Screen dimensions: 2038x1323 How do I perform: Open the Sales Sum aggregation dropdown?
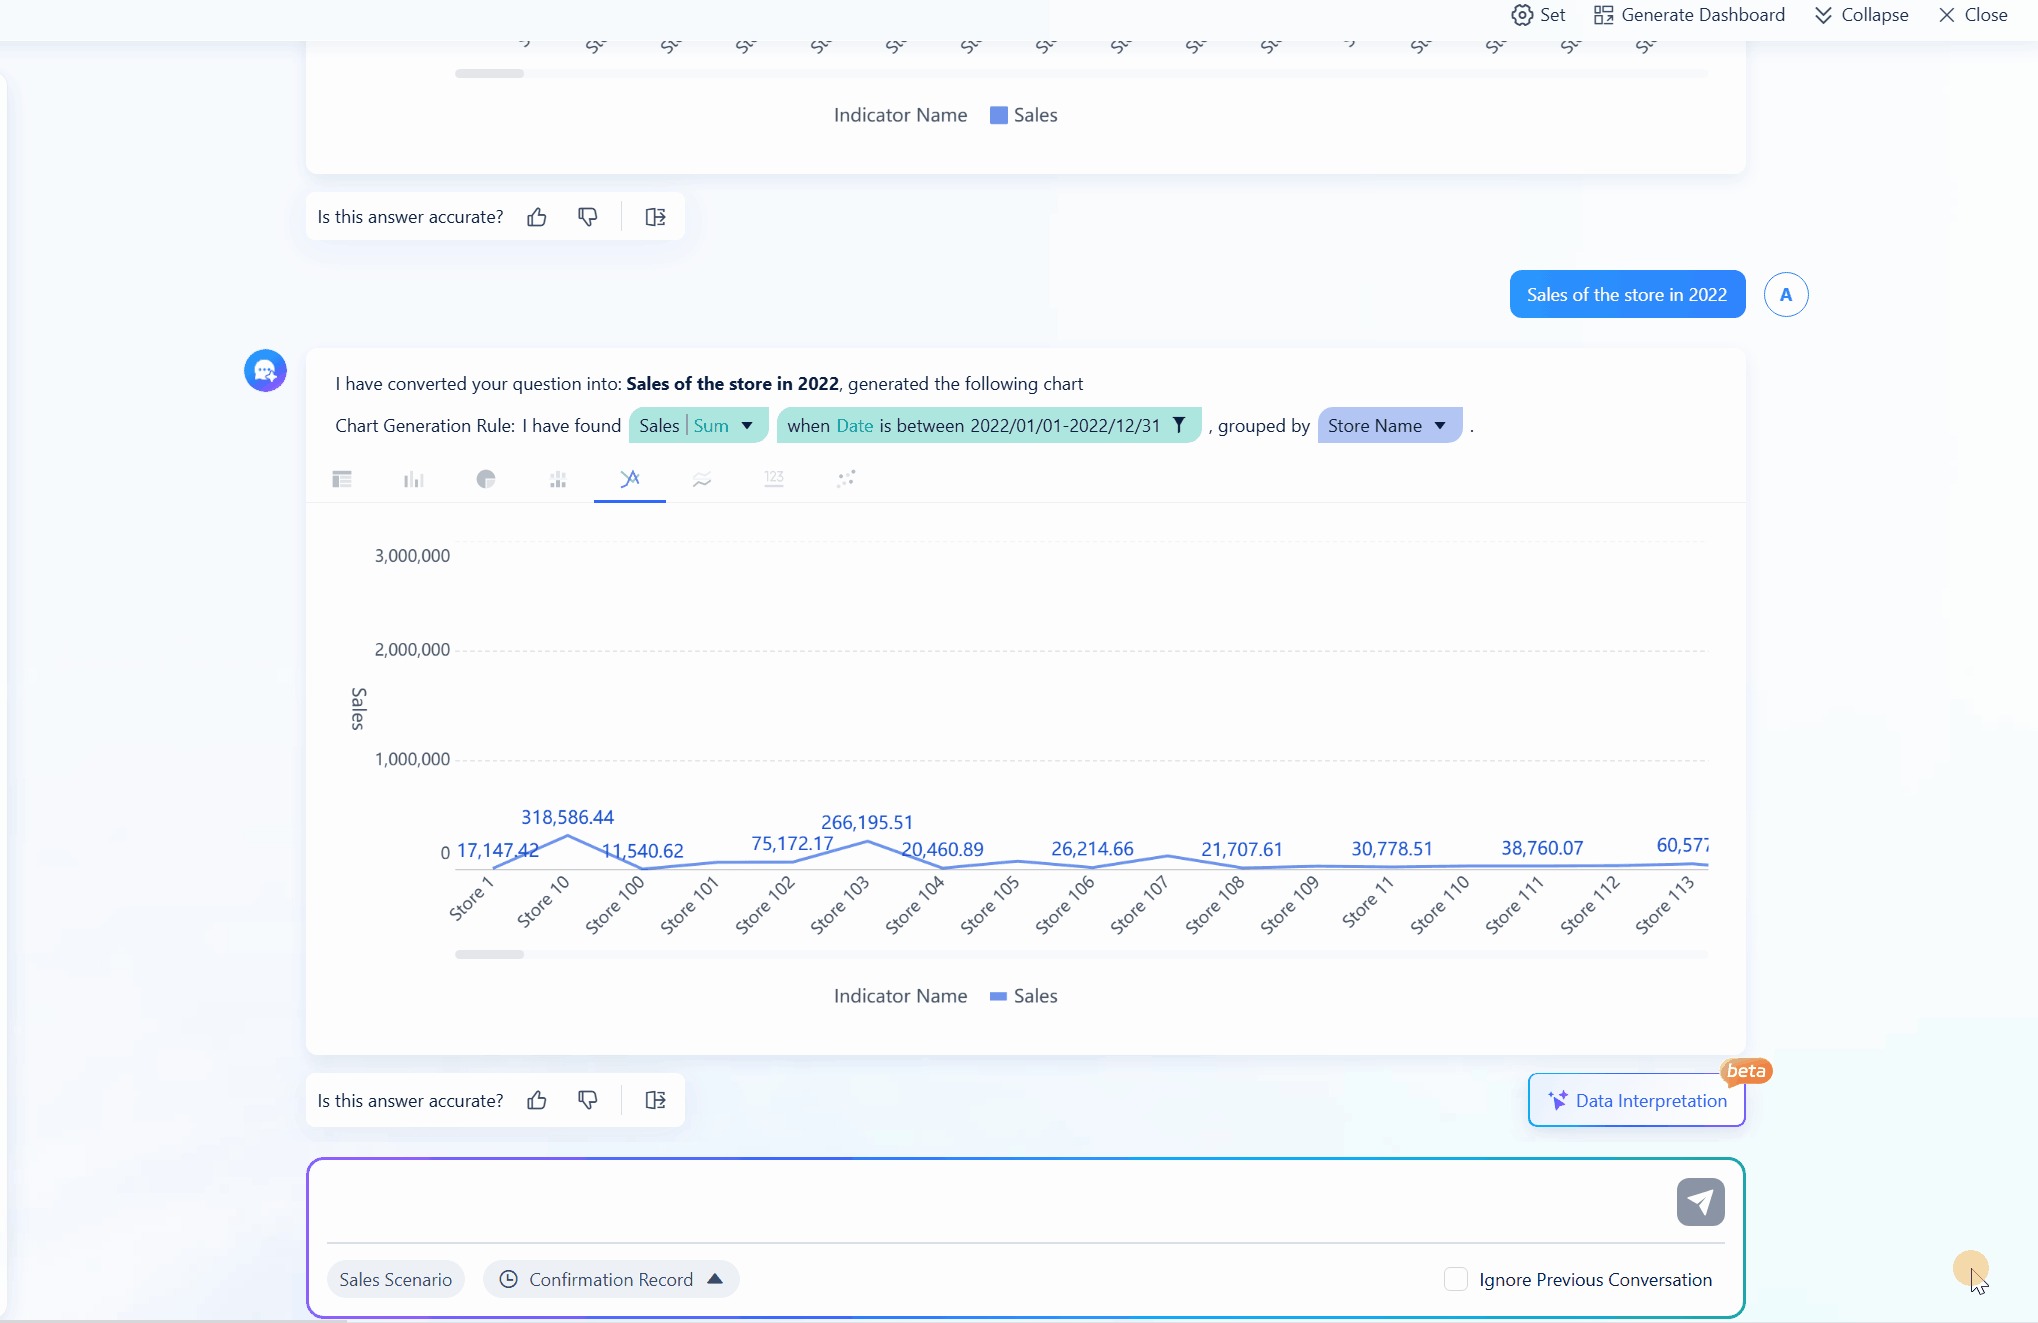pyautogui.click(x=746, y=425)
